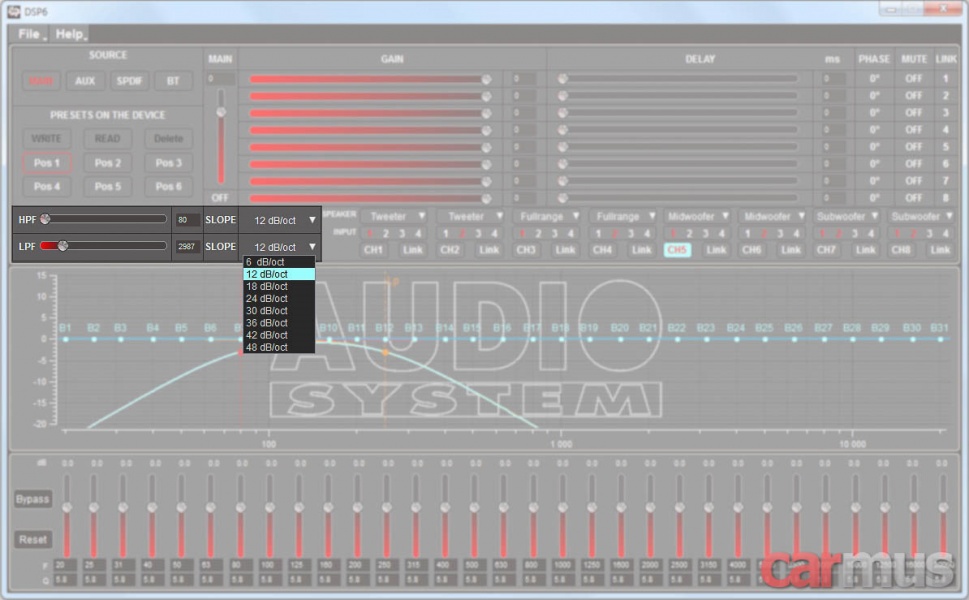Open the Midwoofer speaker dropdown above CH6
The width and height of the screenshot is (969, 600).
pos(773,216)
